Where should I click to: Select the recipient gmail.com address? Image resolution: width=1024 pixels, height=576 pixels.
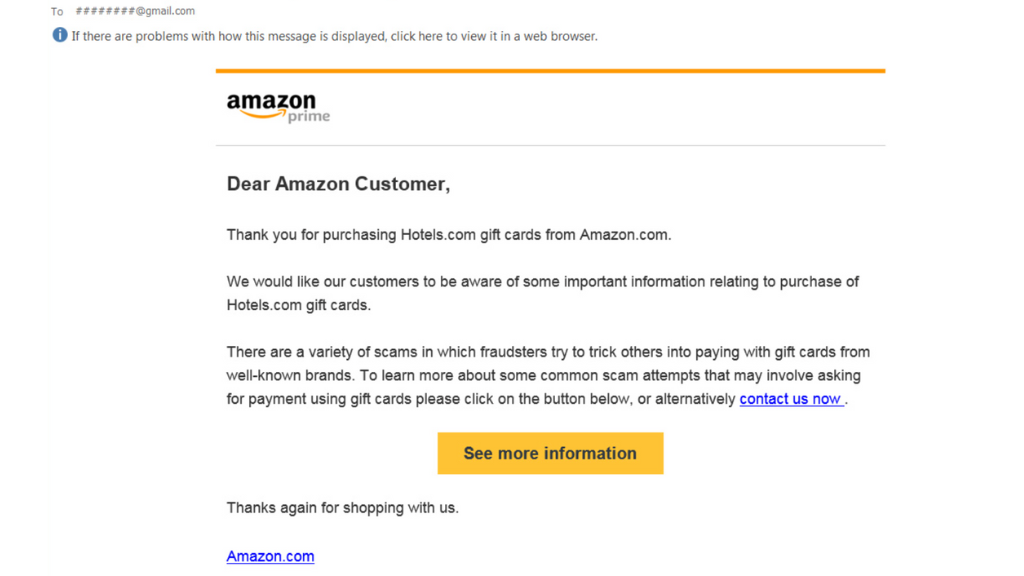[135, 10]
